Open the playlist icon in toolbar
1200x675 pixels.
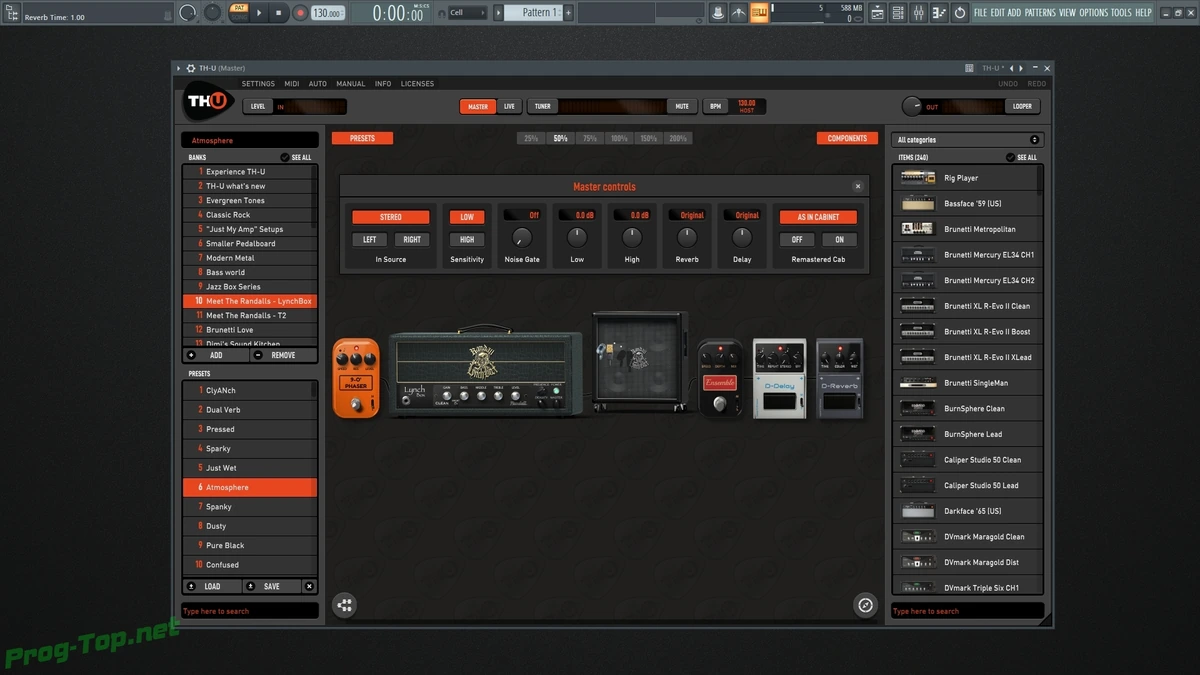pos(878,13)
